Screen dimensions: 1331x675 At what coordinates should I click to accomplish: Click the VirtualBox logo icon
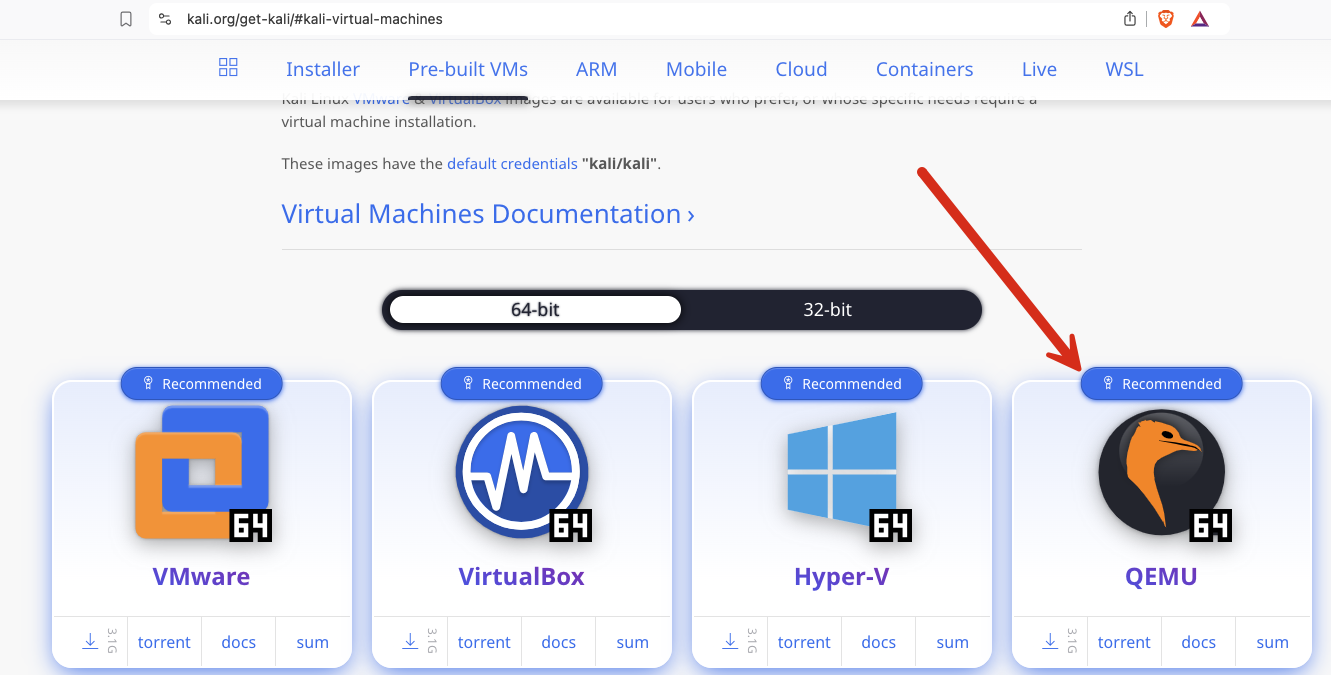click(x=521, y=470)
